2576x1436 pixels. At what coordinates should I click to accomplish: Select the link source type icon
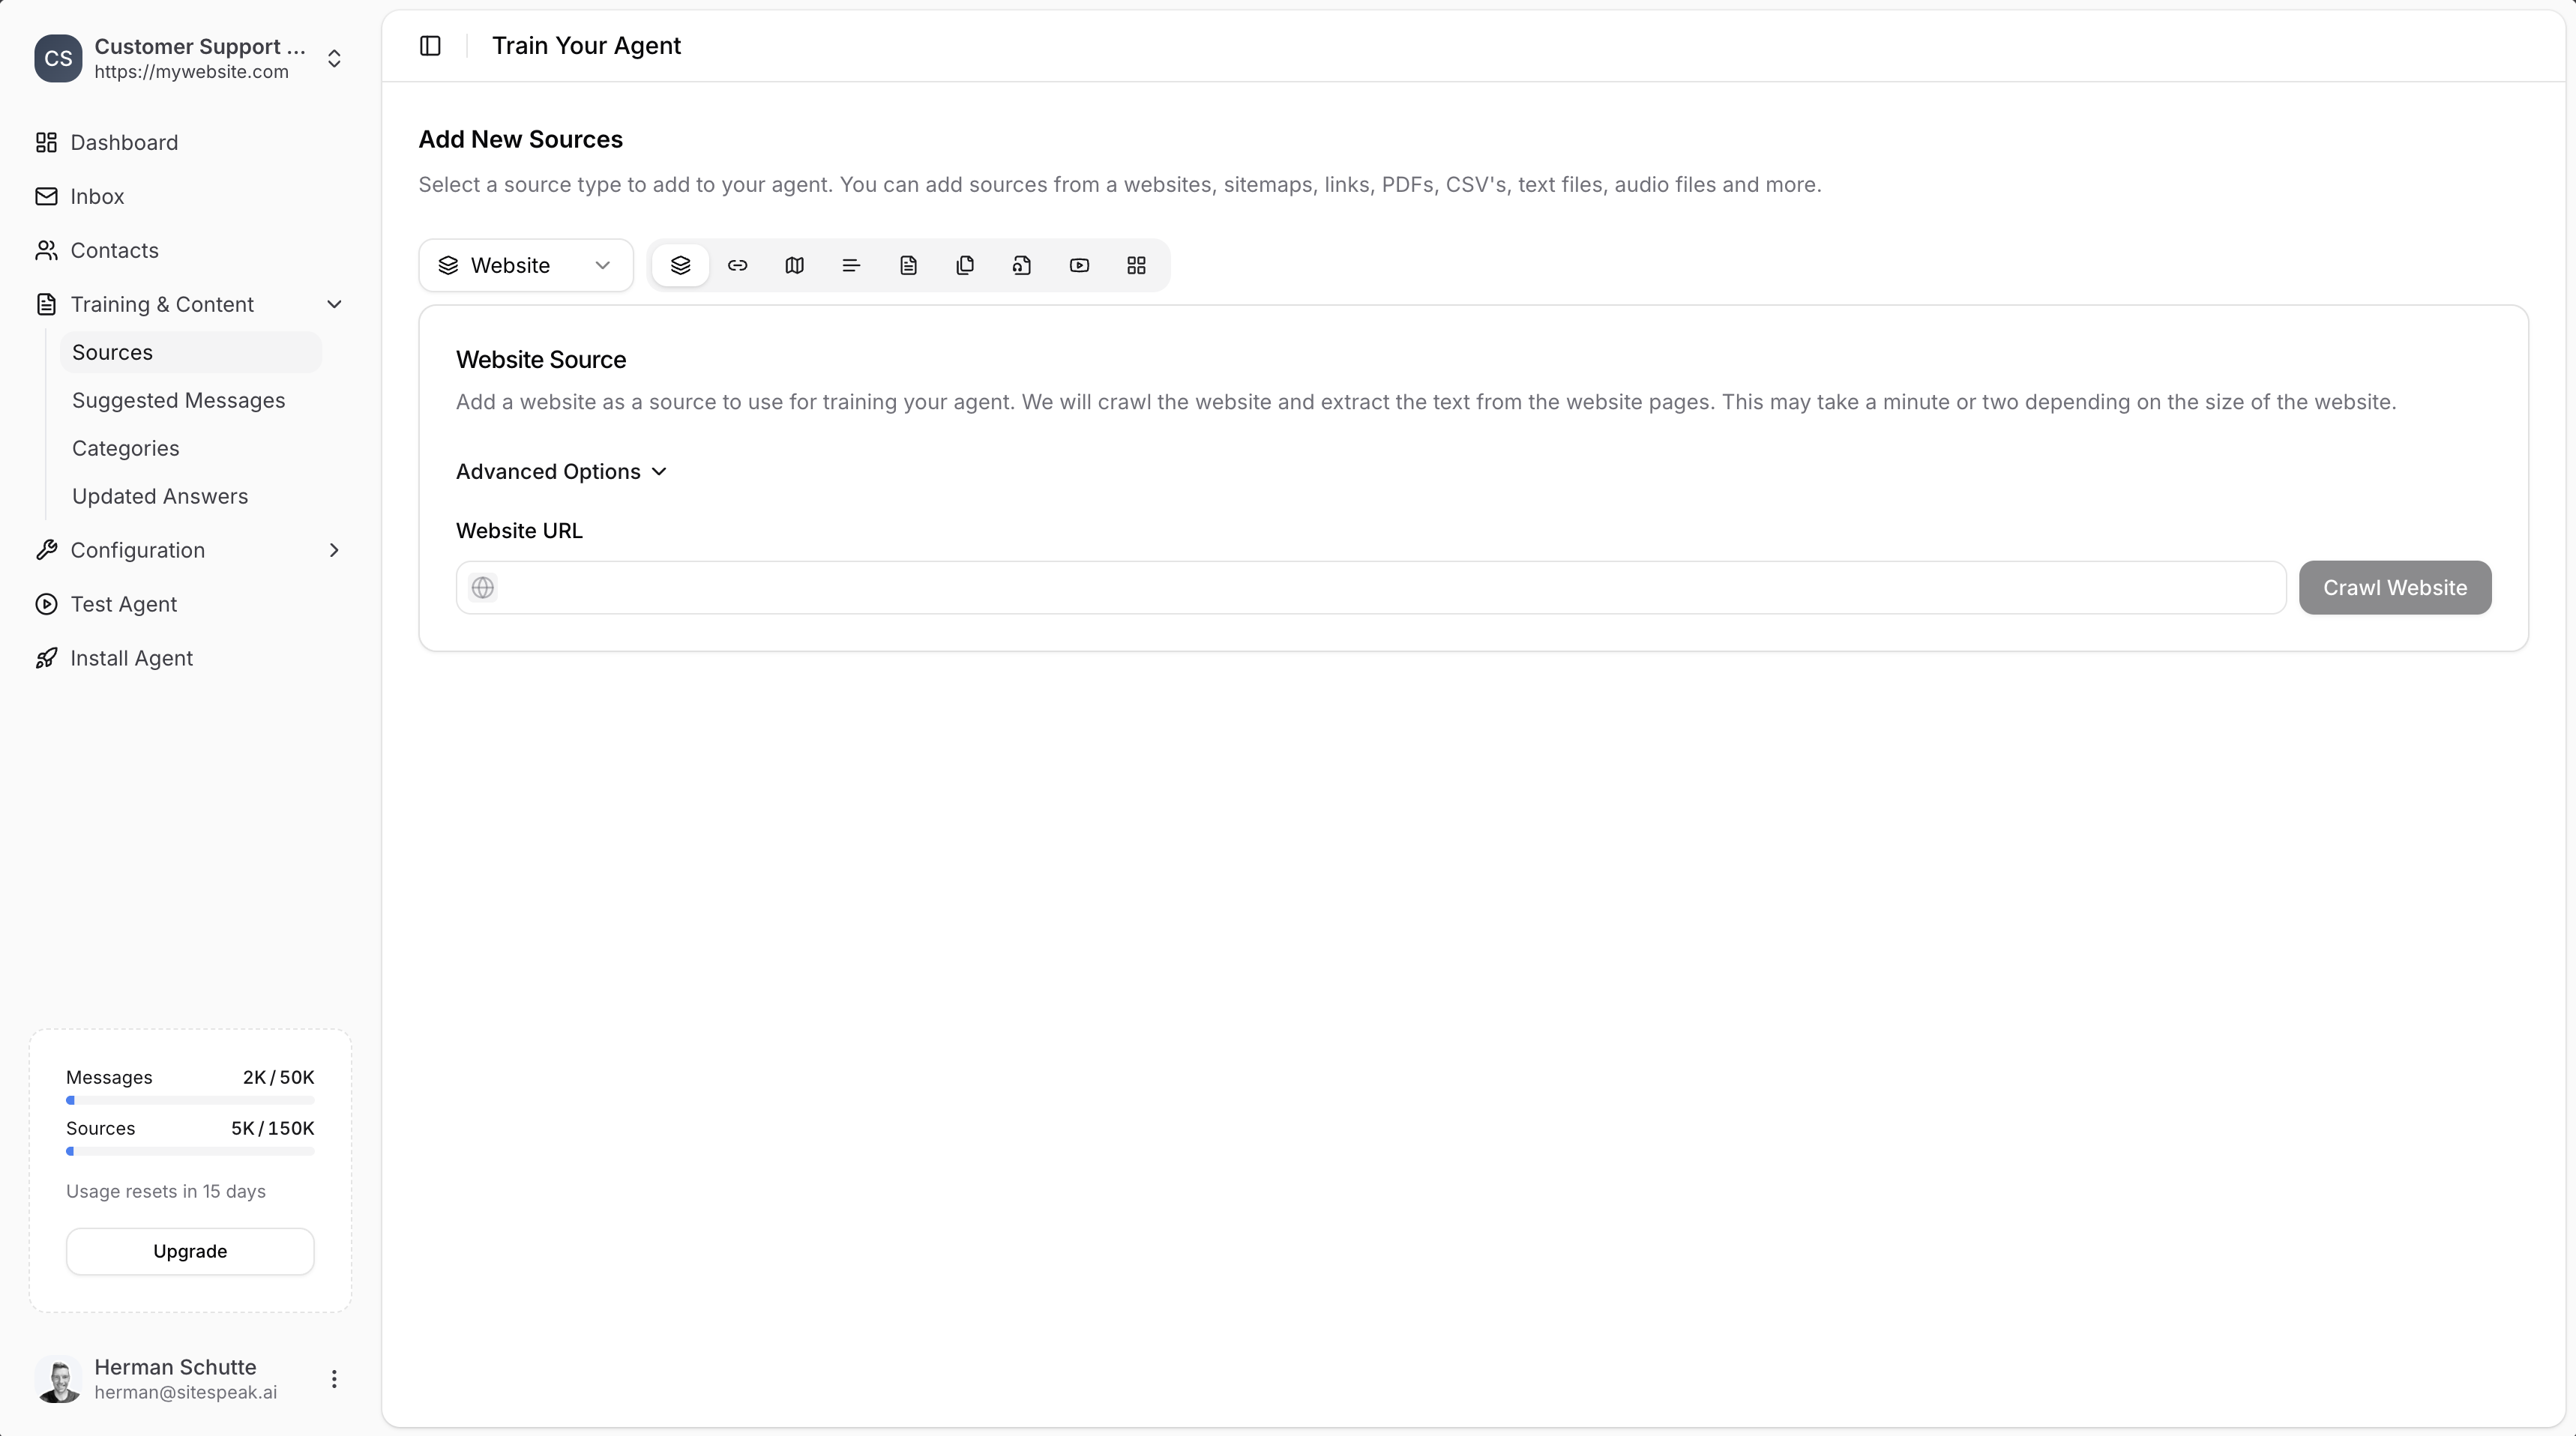point(737,265)
